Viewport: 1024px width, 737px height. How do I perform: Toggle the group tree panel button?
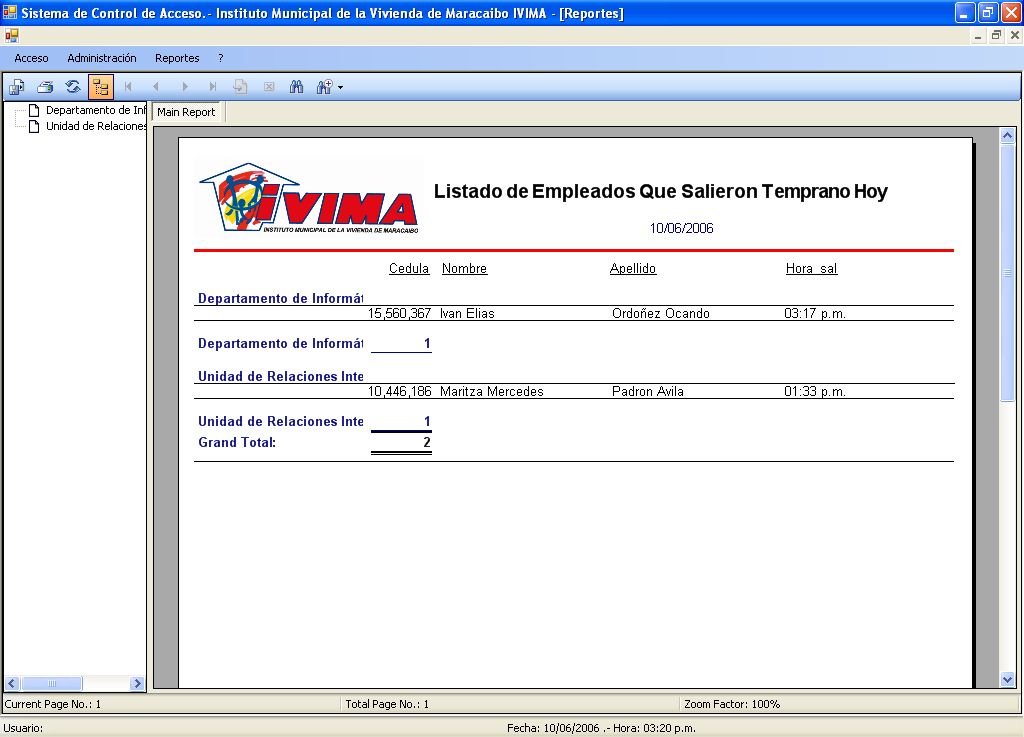pyautogui.click(x=101, y=87)
